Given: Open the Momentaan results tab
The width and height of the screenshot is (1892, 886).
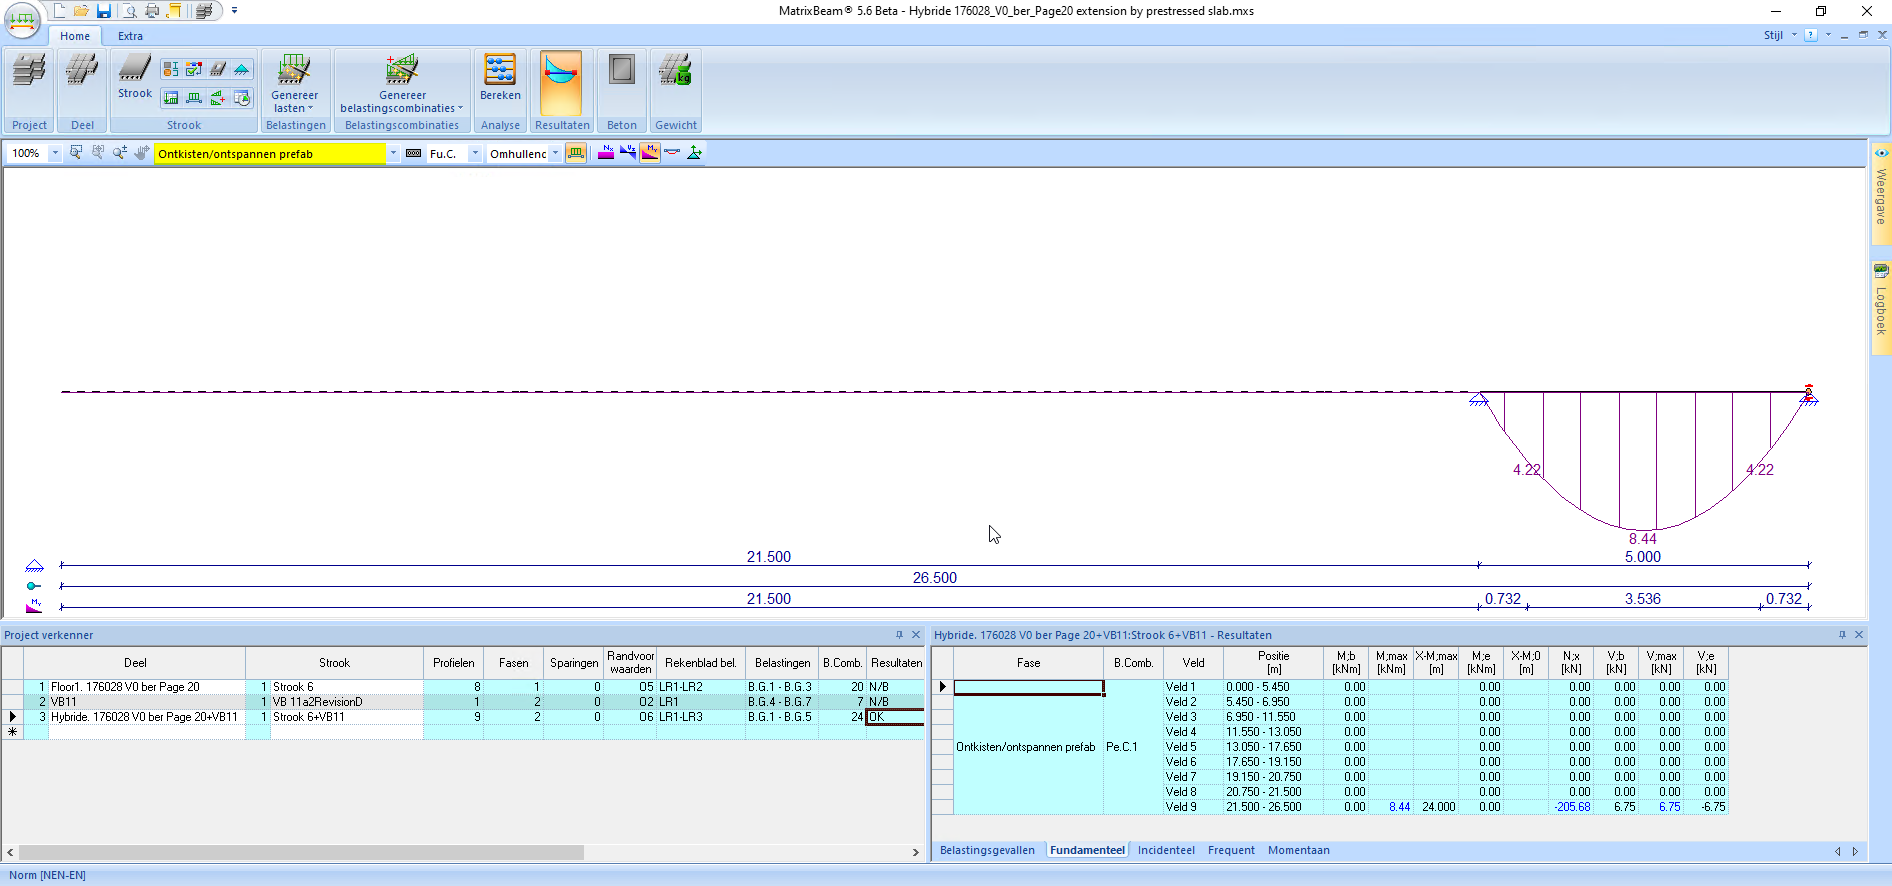Looking at the screenshot, I should 1299,850.
